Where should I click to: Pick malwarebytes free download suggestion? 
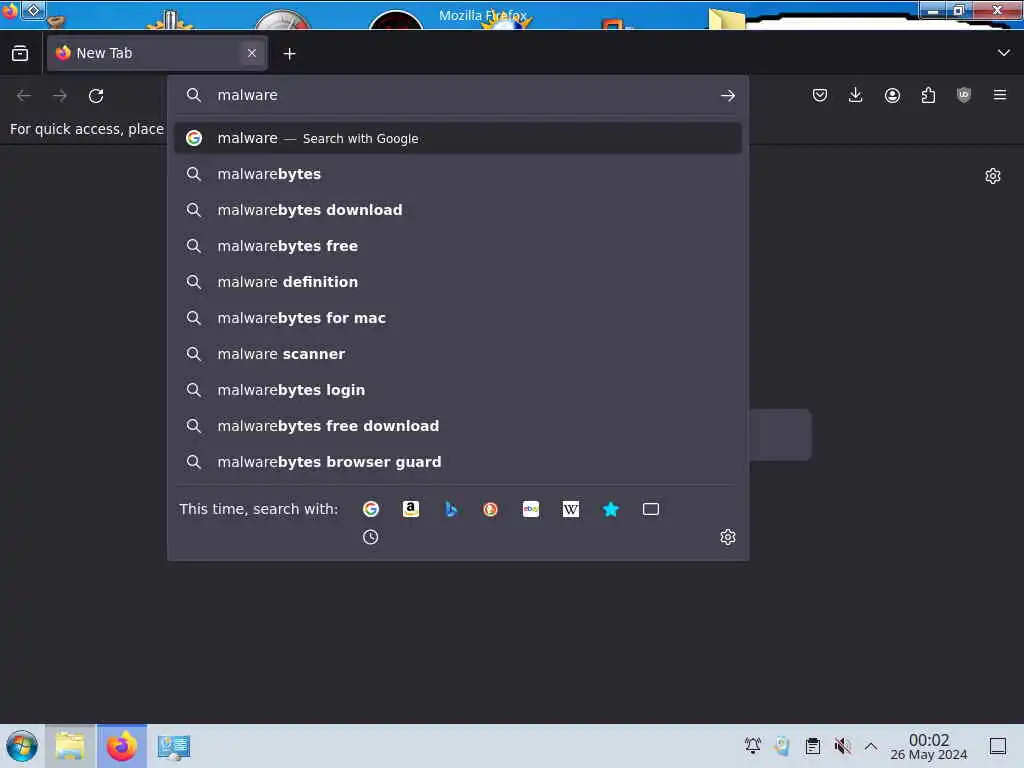[x=457, y=426]
